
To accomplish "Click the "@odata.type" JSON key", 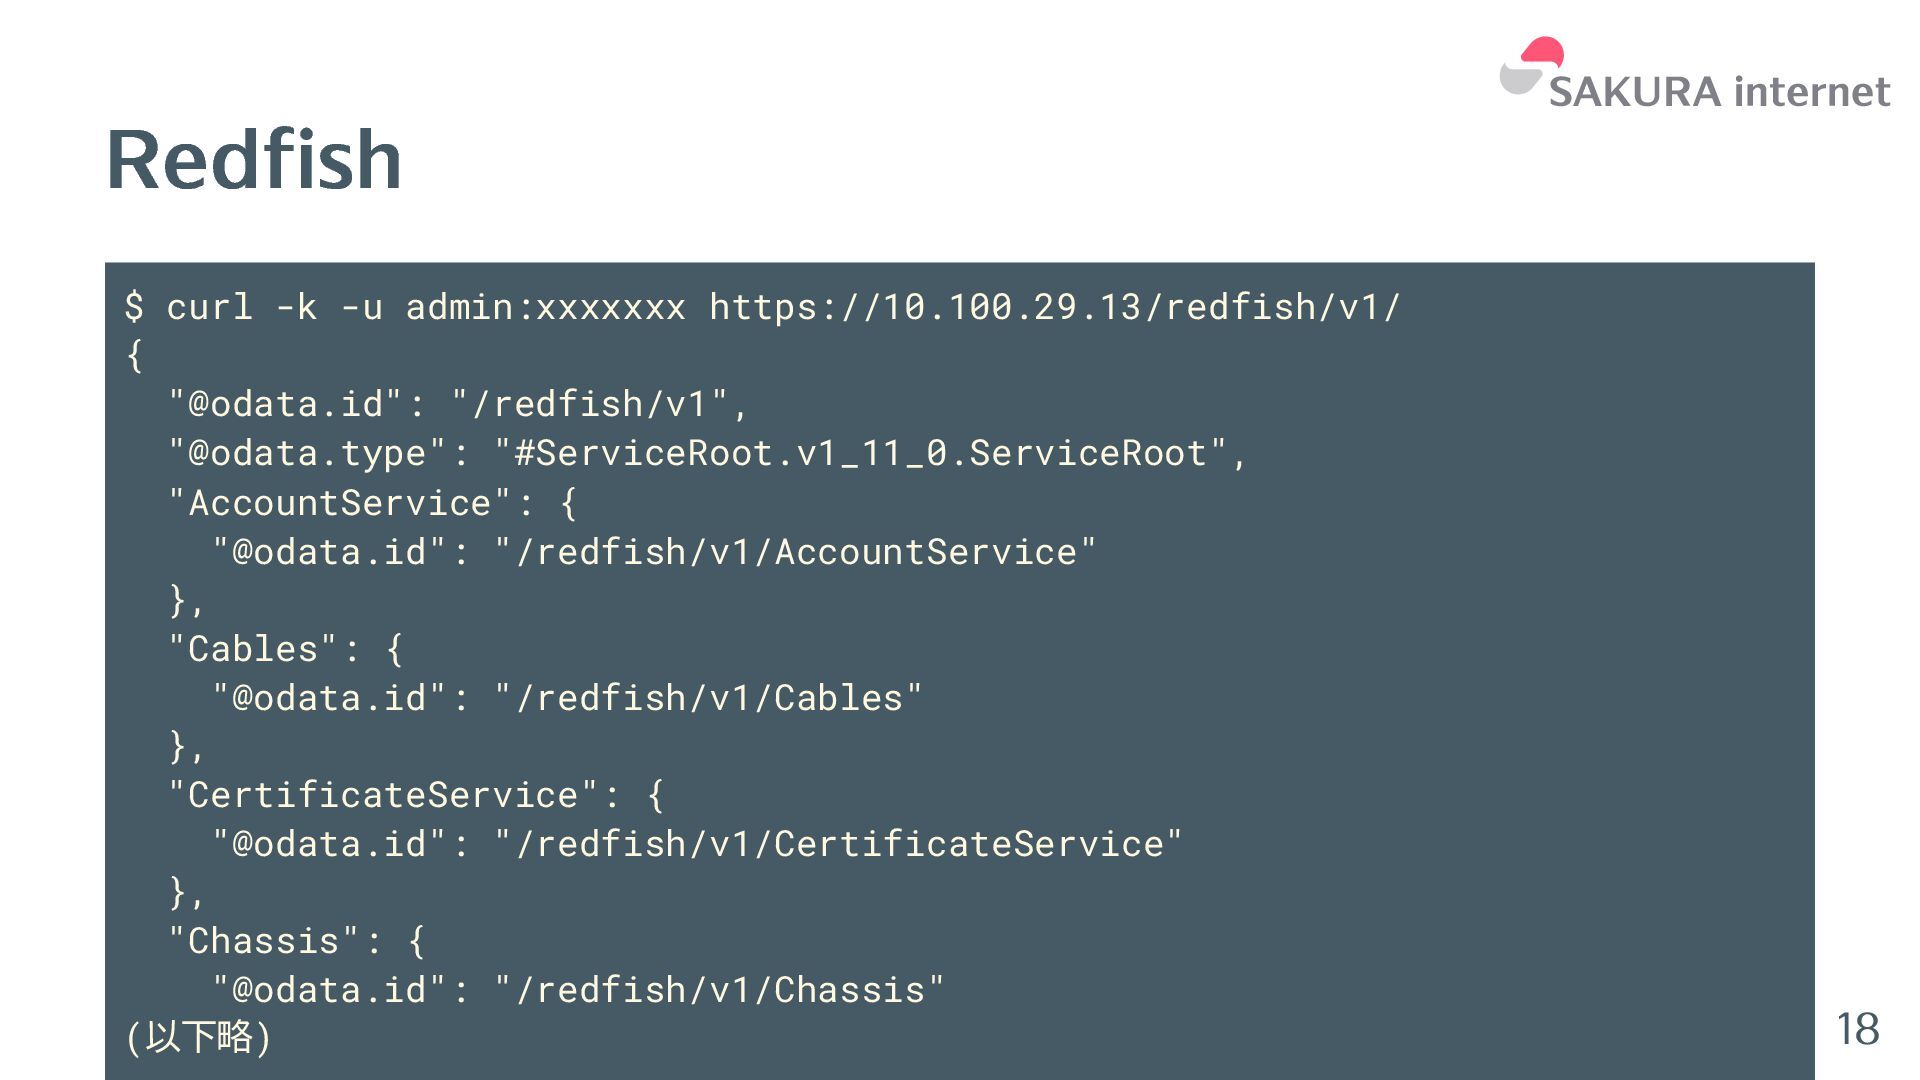I will click(308, 453).
